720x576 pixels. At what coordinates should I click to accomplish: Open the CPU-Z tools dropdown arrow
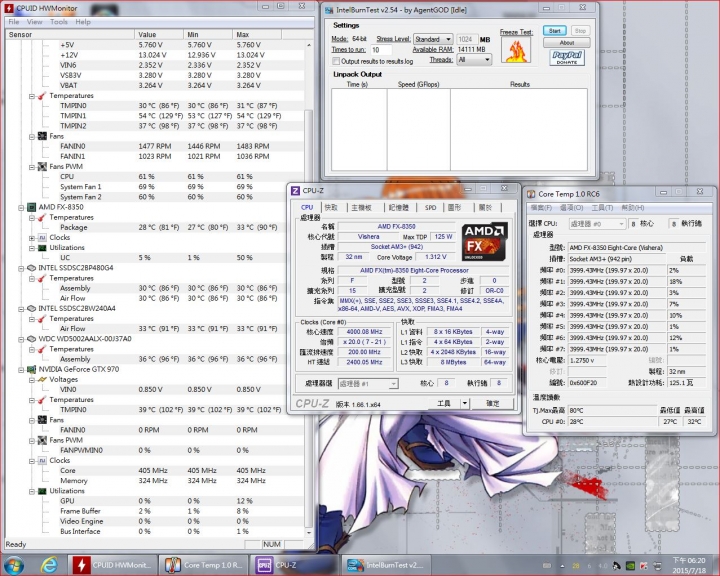click(x=465, y=403)
